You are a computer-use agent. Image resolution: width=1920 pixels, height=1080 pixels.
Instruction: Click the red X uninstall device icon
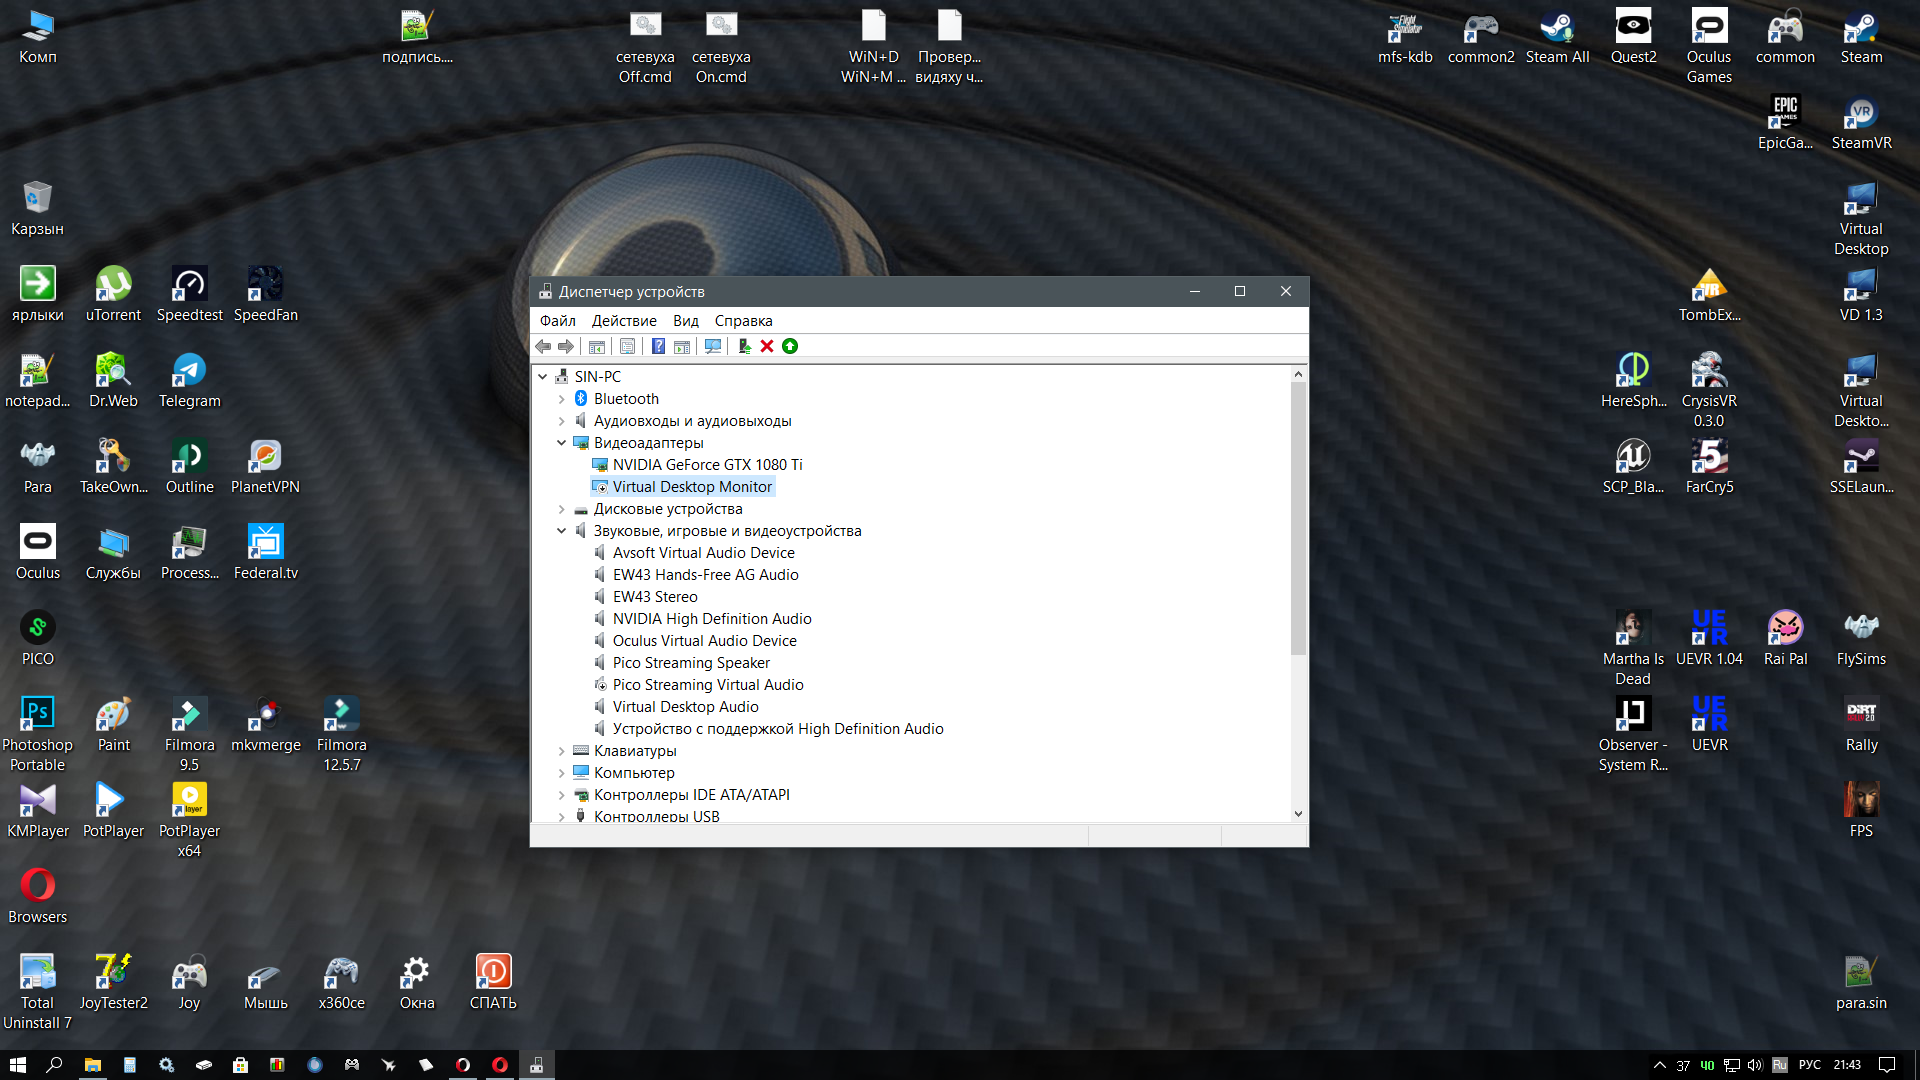pyautogui.click(x=767, y=346)
